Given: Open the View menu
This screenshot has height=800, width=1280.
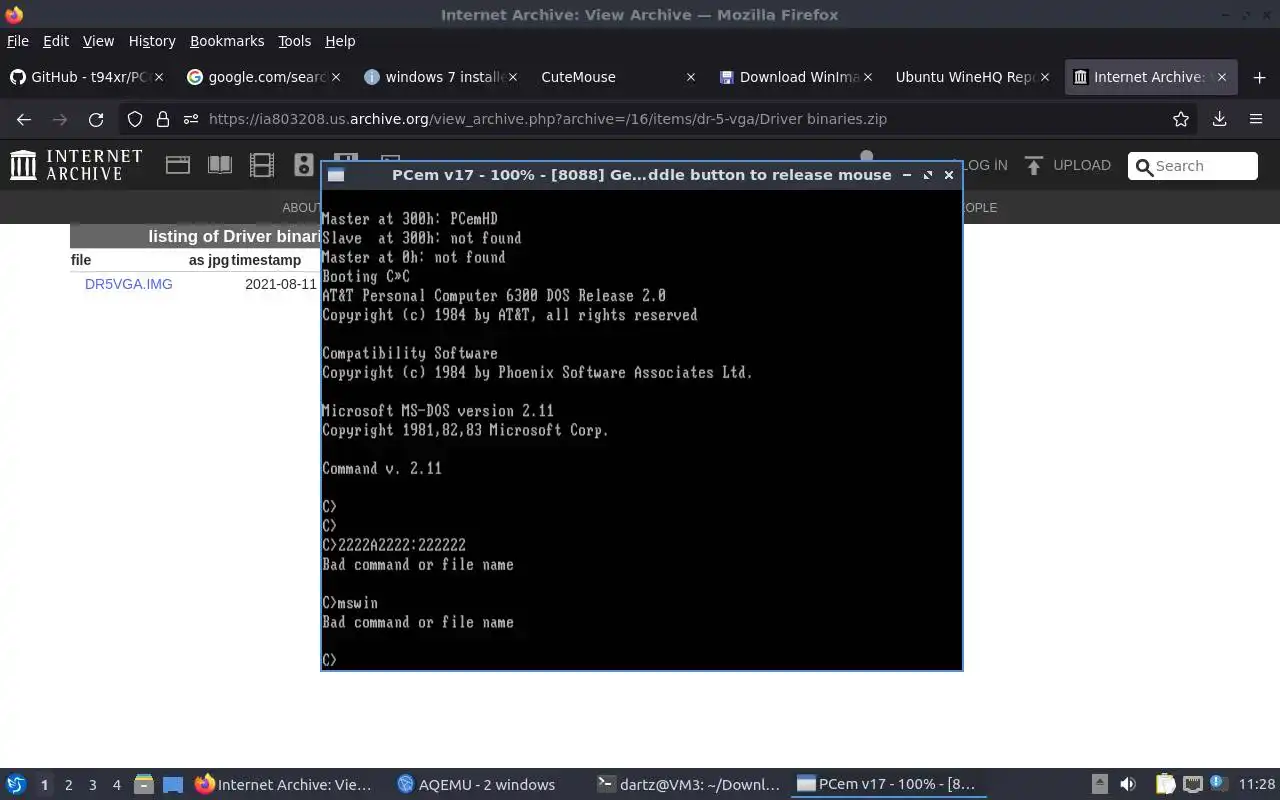Looking at the screenshot, I should pyautogui.click(x=98, y=41).
